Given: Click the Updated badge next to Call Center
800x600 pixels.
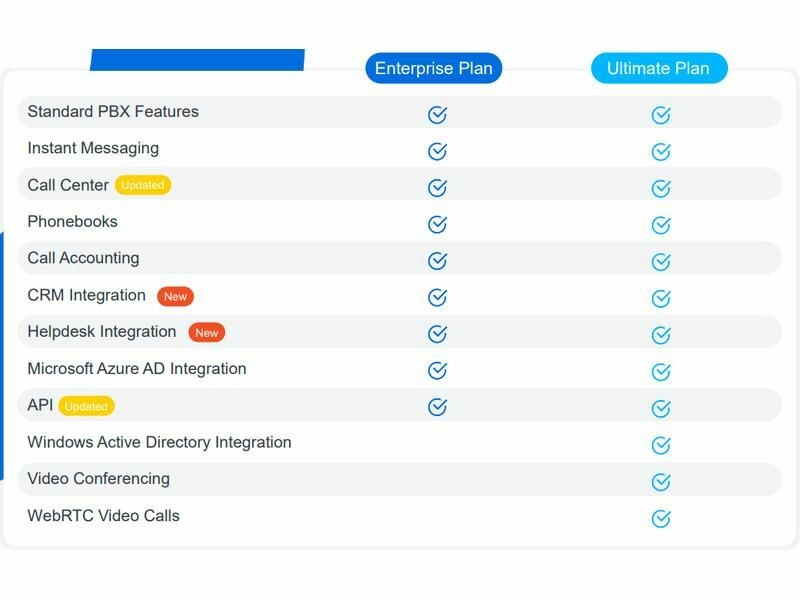Looking at the screenshot, I should (143, 185).
